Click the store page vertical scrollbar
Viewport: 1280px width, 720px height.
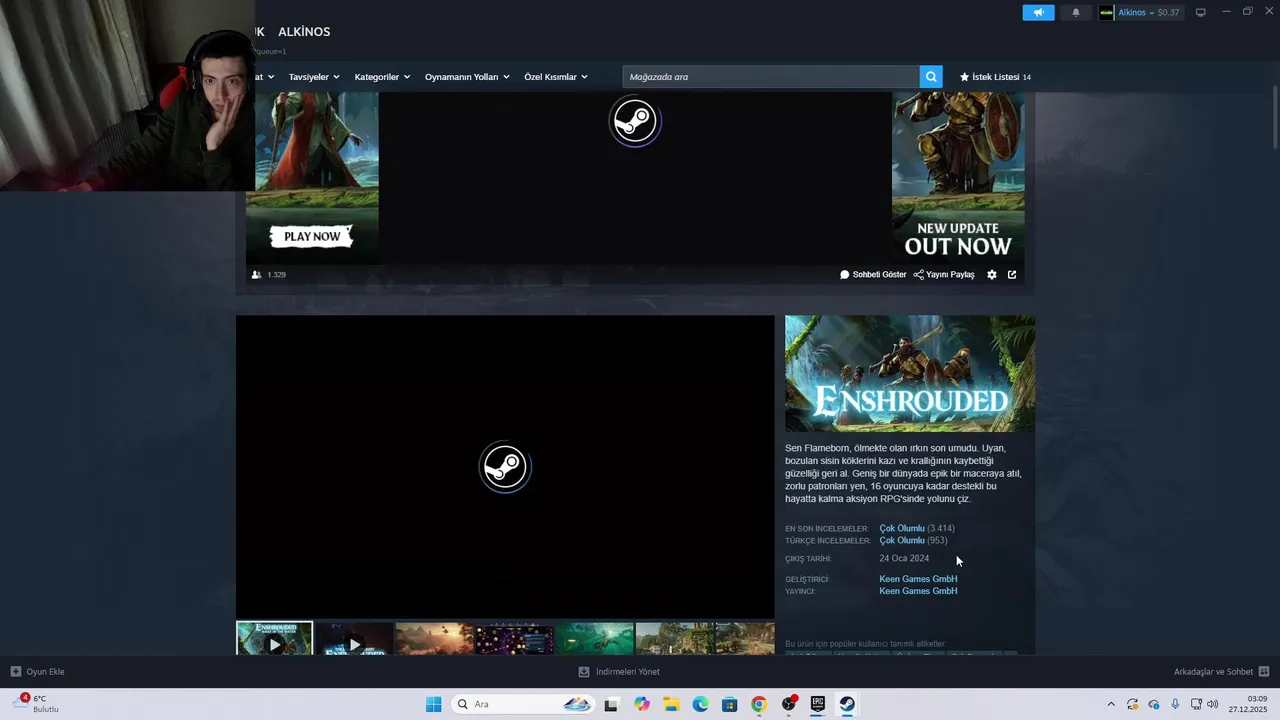tap(1274, 118)
